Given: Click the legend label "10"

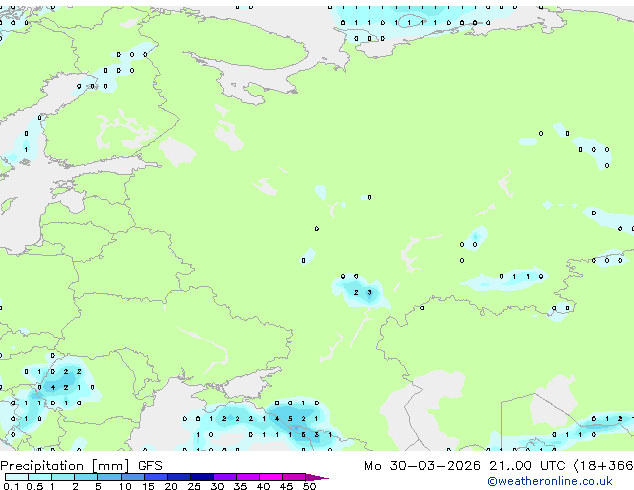Looking at the screenshot, I should pyautogui.click(x=125, y=486).
